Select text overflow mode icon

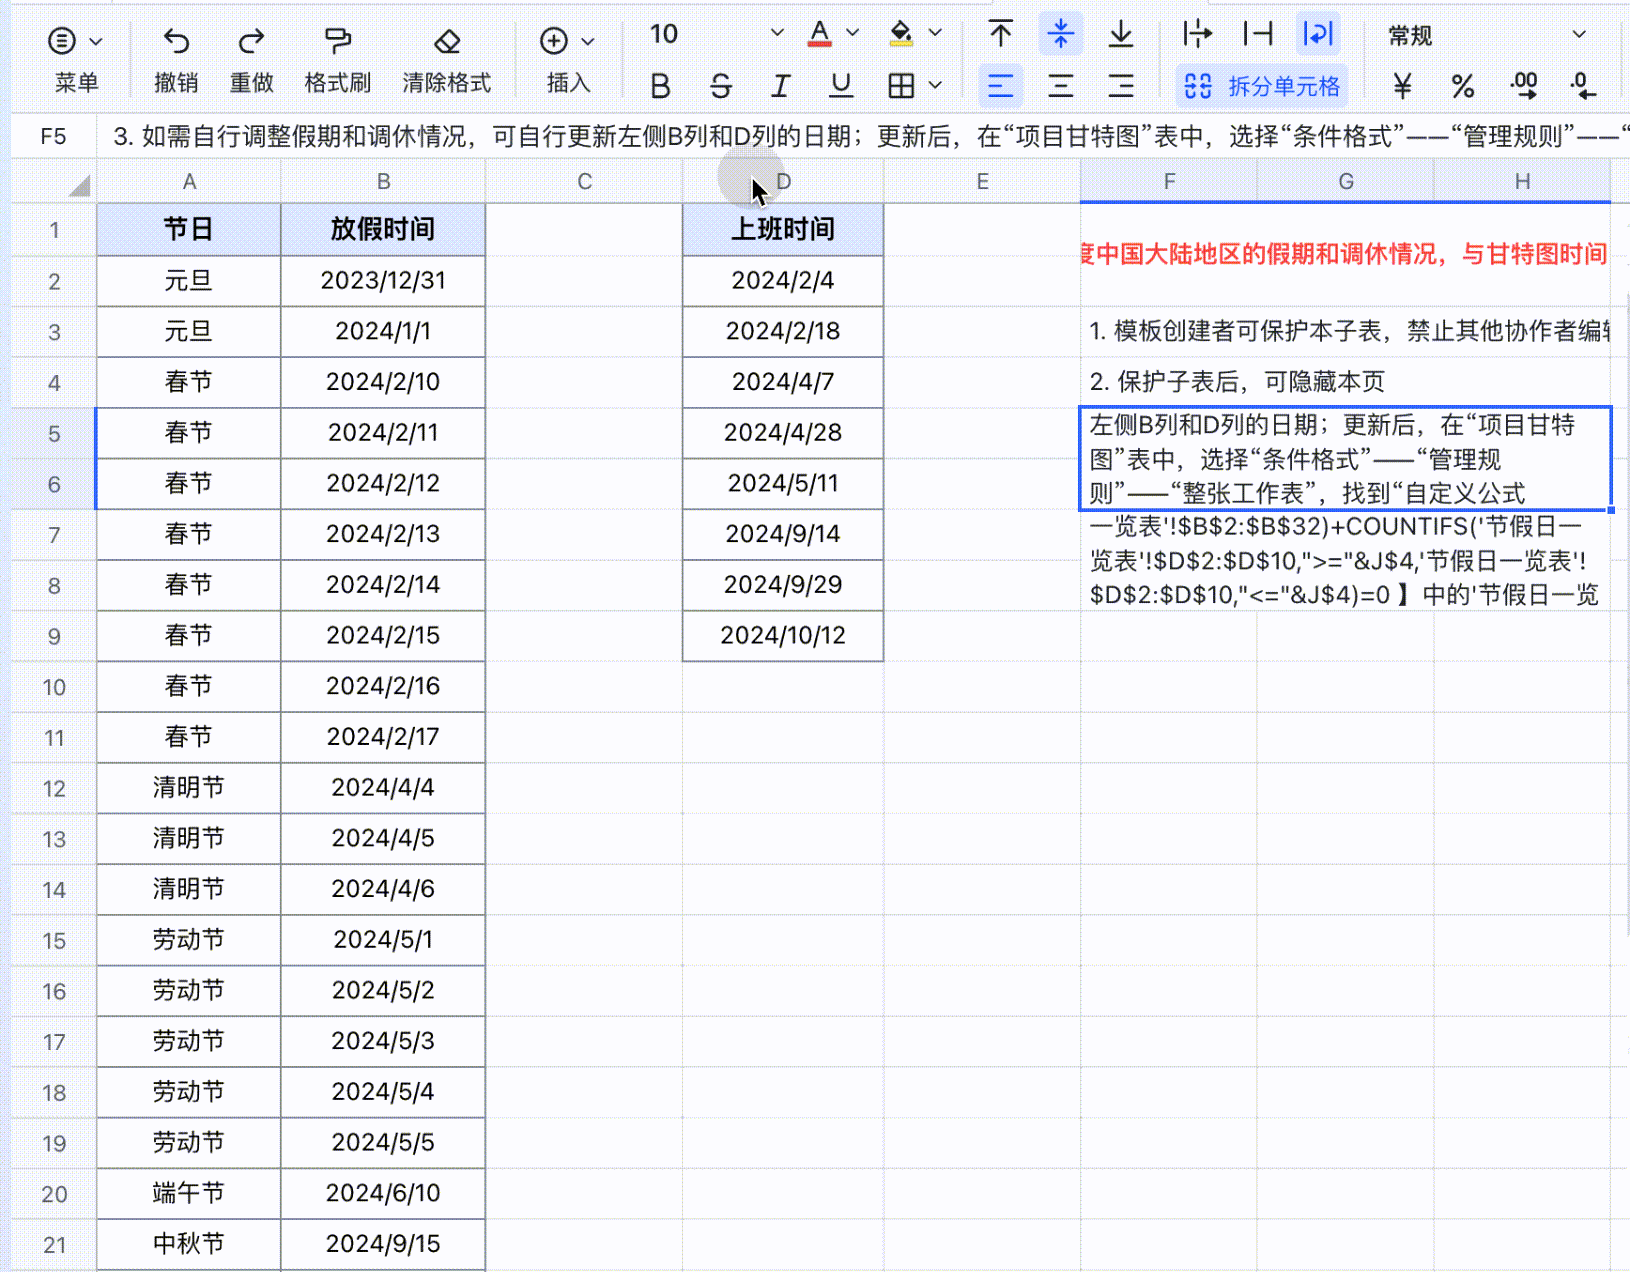click(1197, 34)
